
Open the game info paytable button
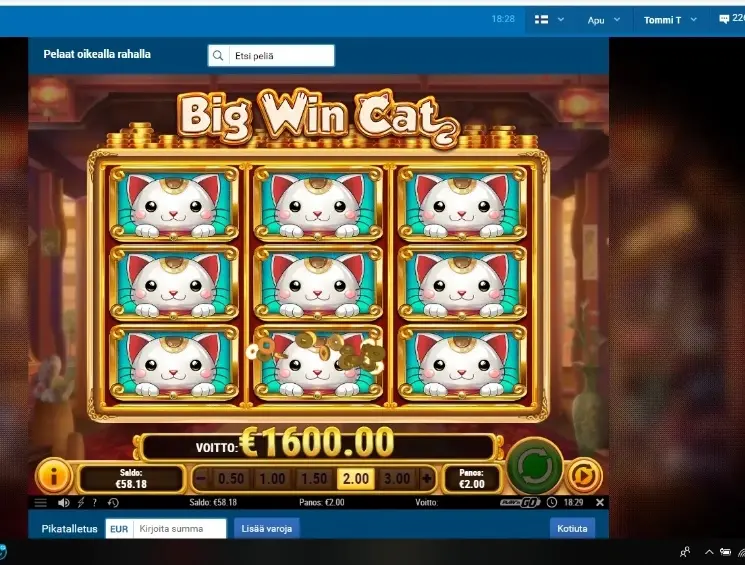click(53, 476)
